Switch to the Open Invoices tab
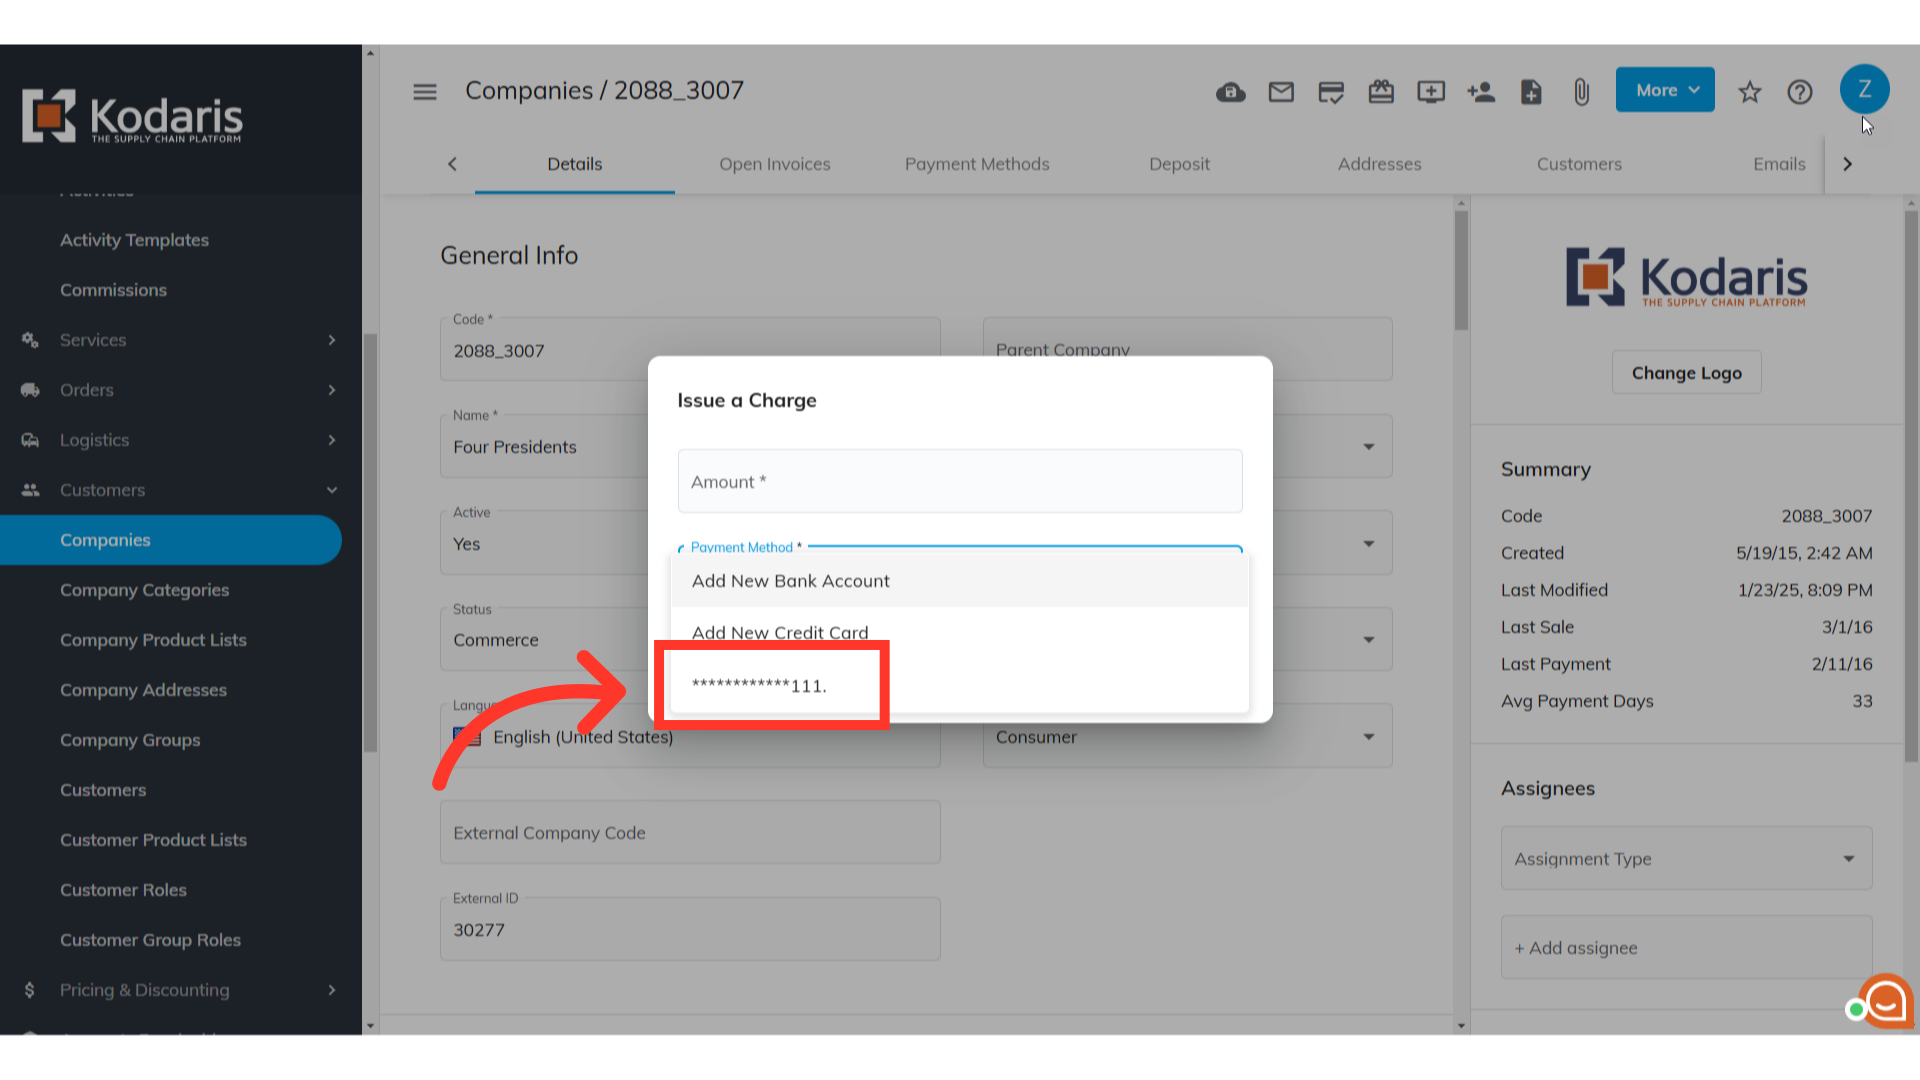The width and height of the screenshot is (1920, 1080). 774,164
